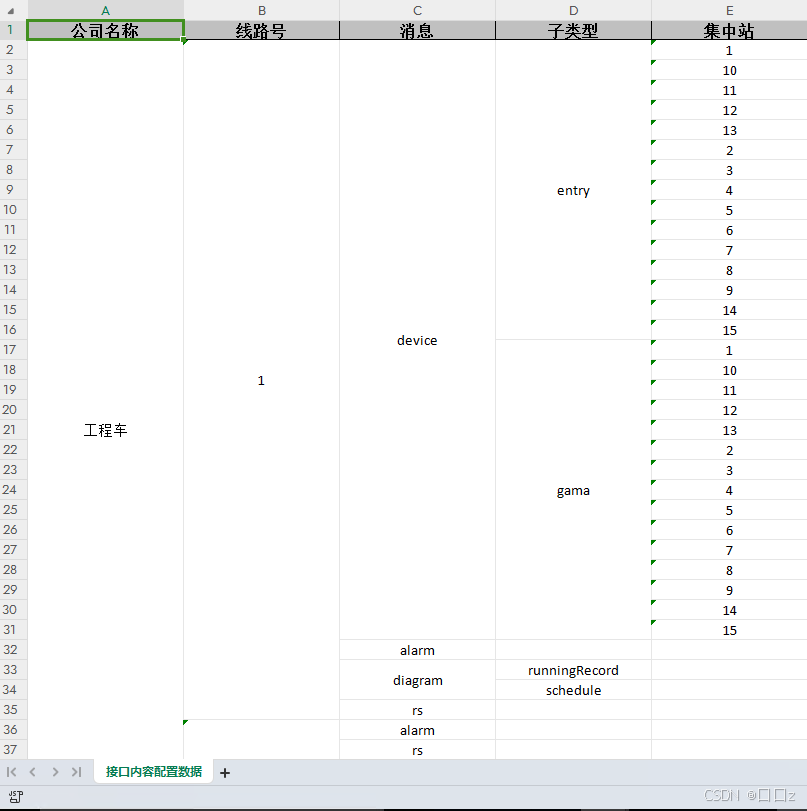Click cell E20 containing 12
This screenshot has width=807, height=811.
(729, 410)
